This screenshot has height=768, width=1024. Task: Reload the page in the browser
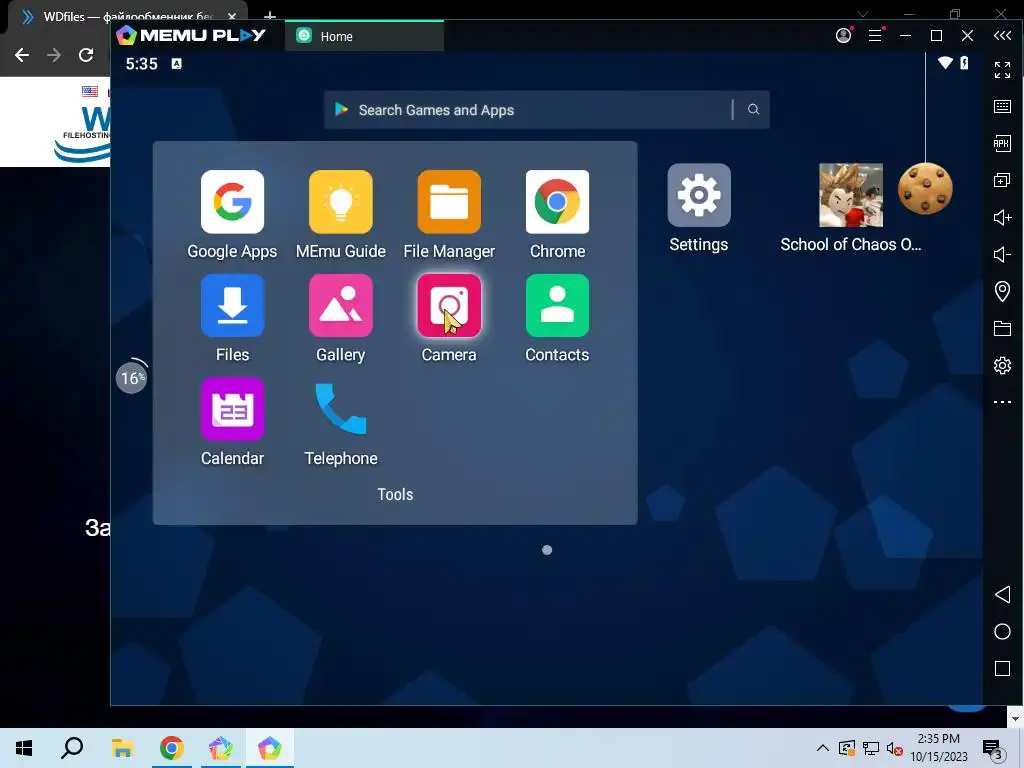point(86,55)
